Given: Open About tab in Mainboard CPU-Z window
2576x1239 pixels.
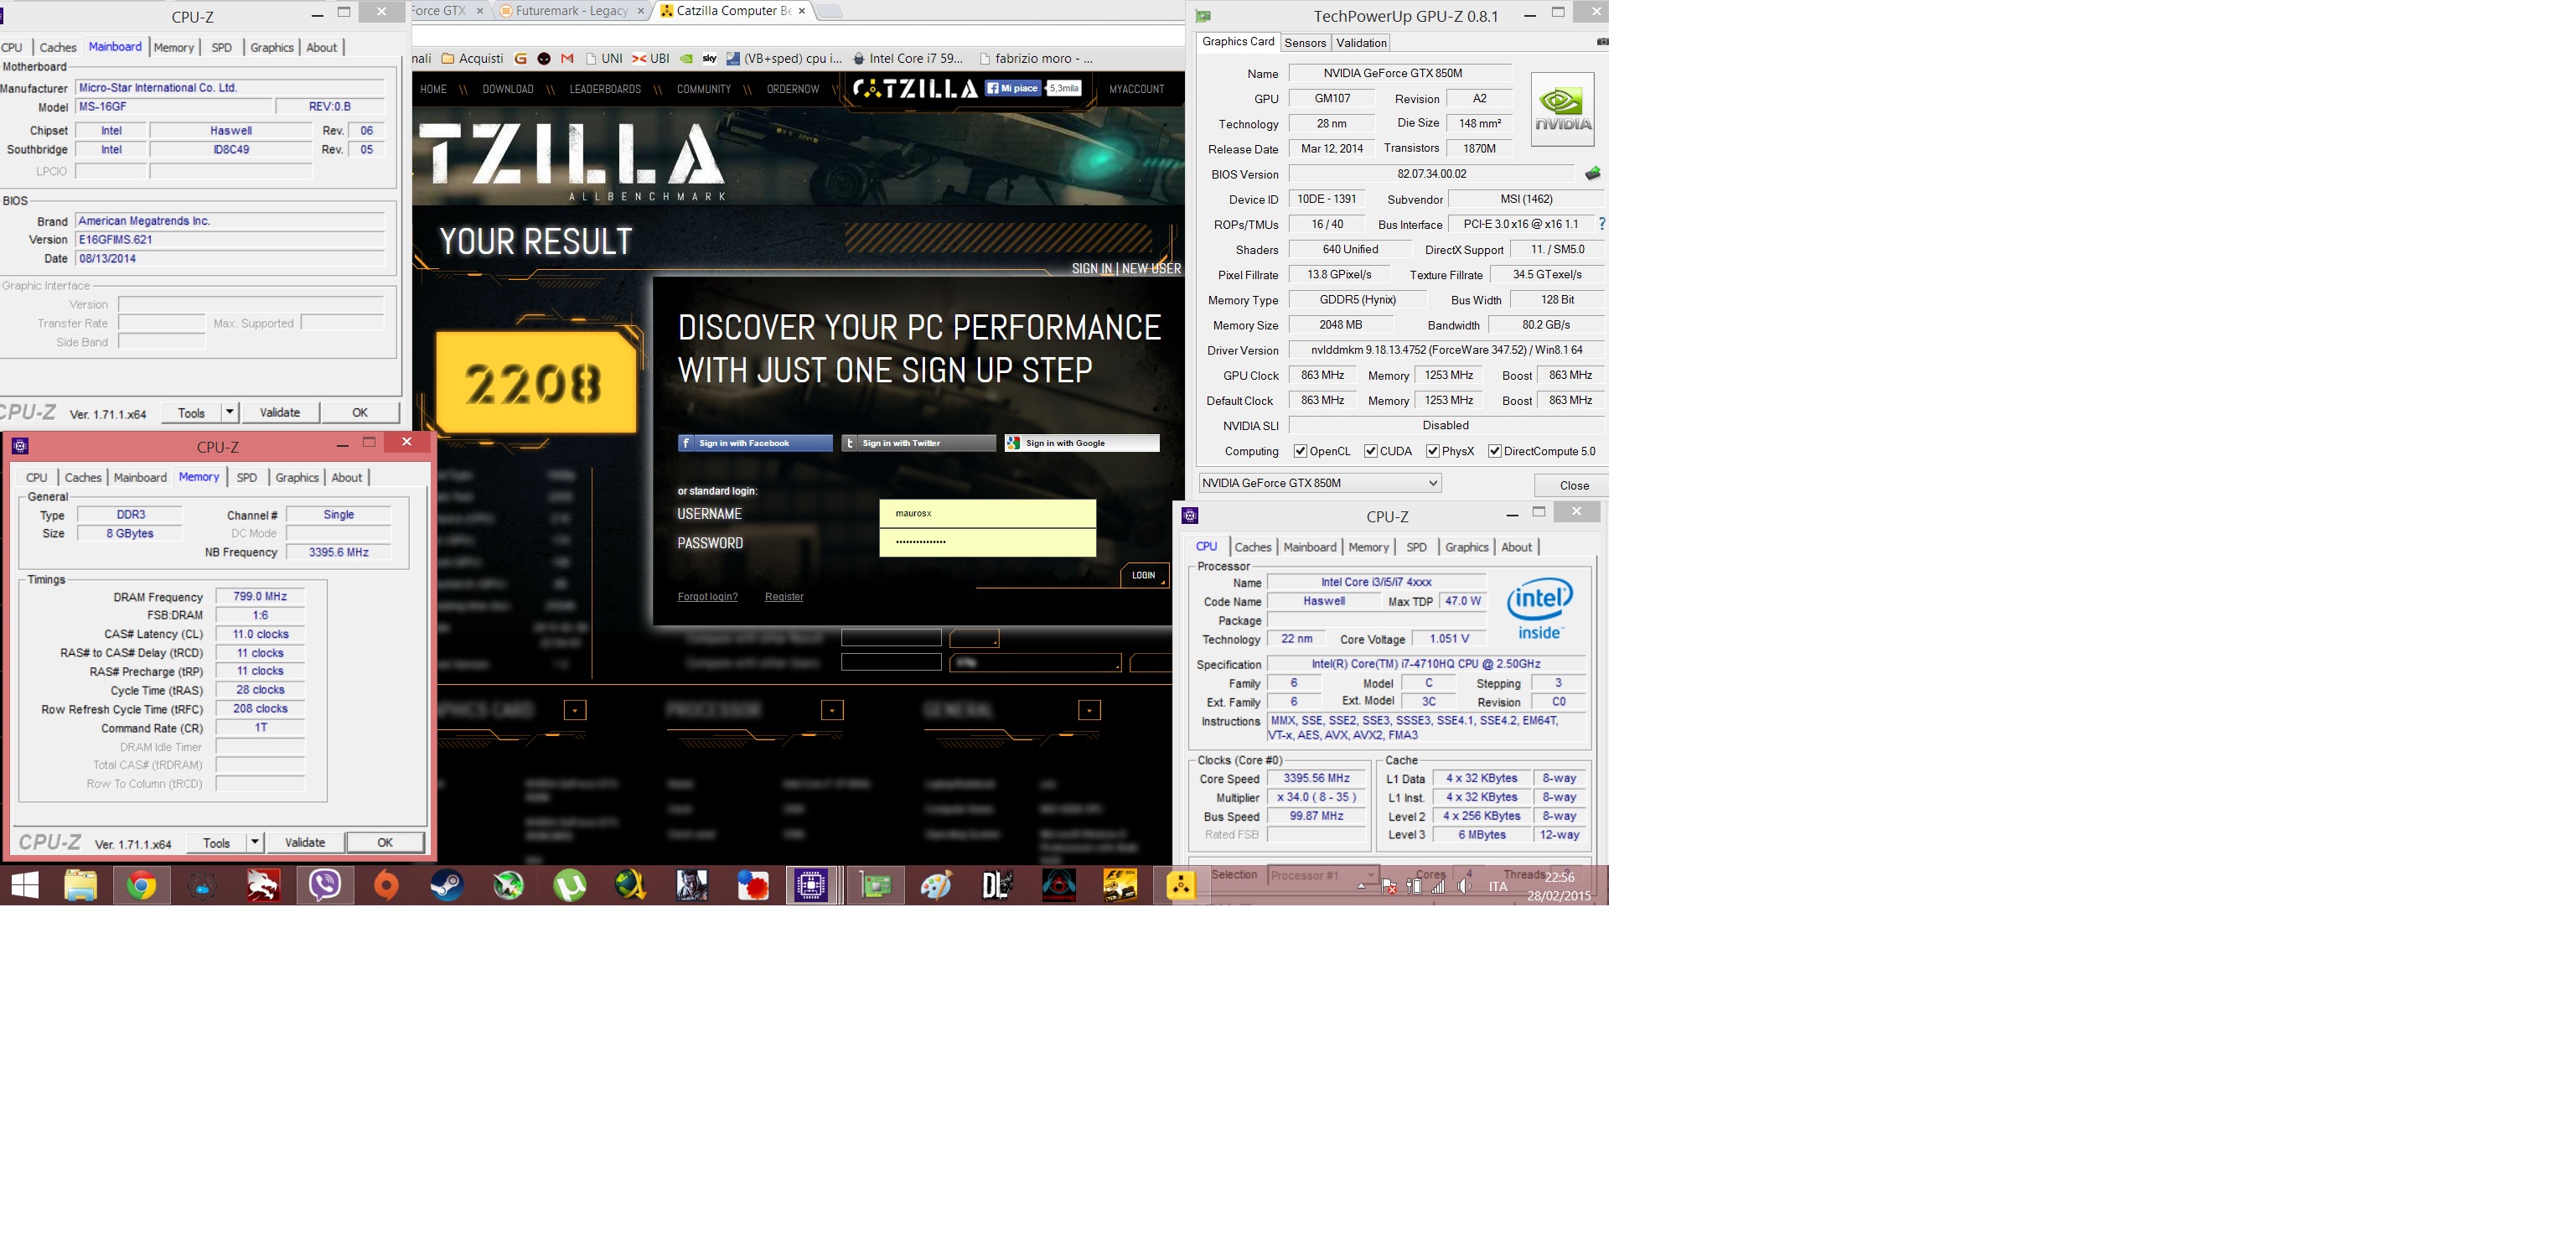Looking at the screenshot, I should click(x=321, y=47).
